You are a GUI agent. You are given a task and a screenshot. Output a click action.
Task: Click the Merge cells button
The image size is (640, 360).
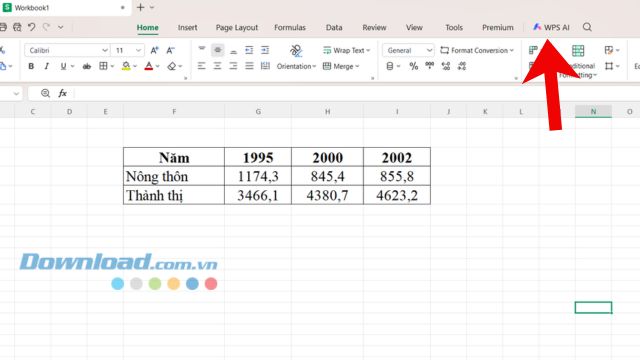point(341,66)
